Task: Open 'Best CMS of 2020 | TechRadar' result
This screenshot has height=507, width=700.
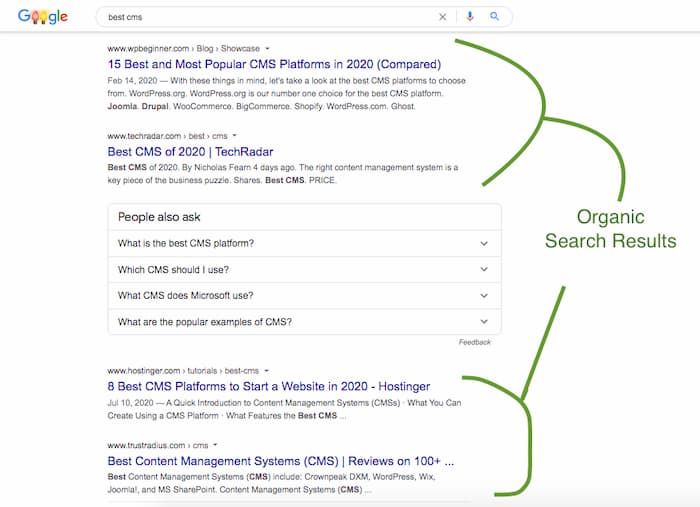Action: 190,152
